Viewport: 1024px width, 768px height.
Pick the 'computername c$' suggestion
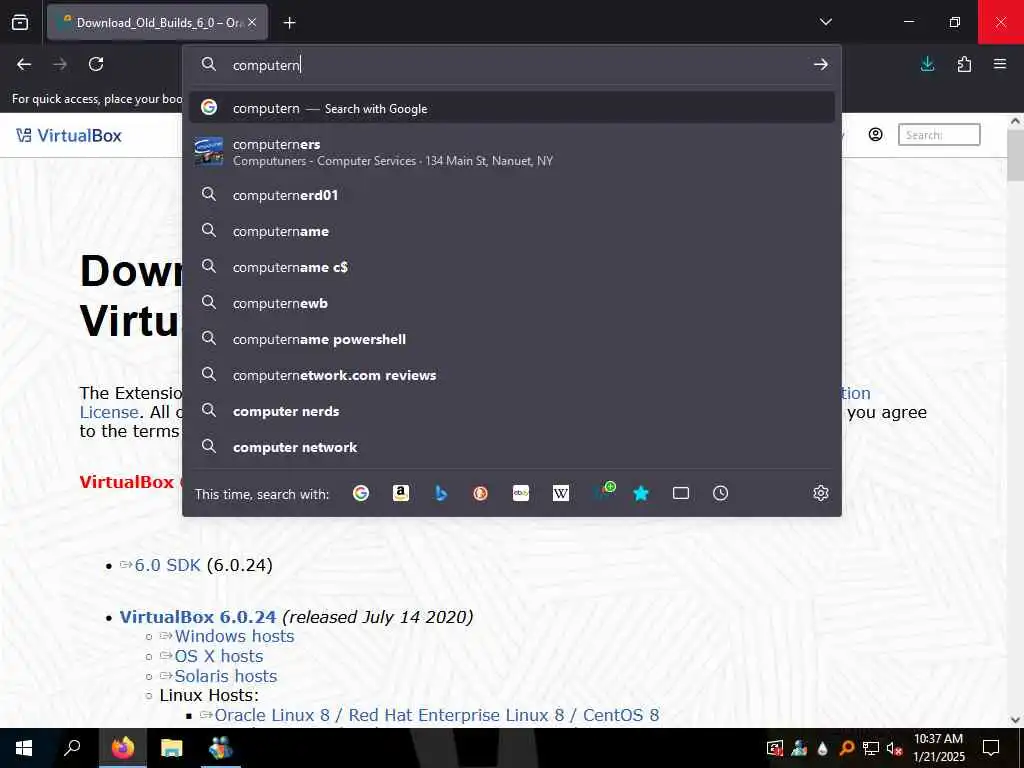point(511,266)
